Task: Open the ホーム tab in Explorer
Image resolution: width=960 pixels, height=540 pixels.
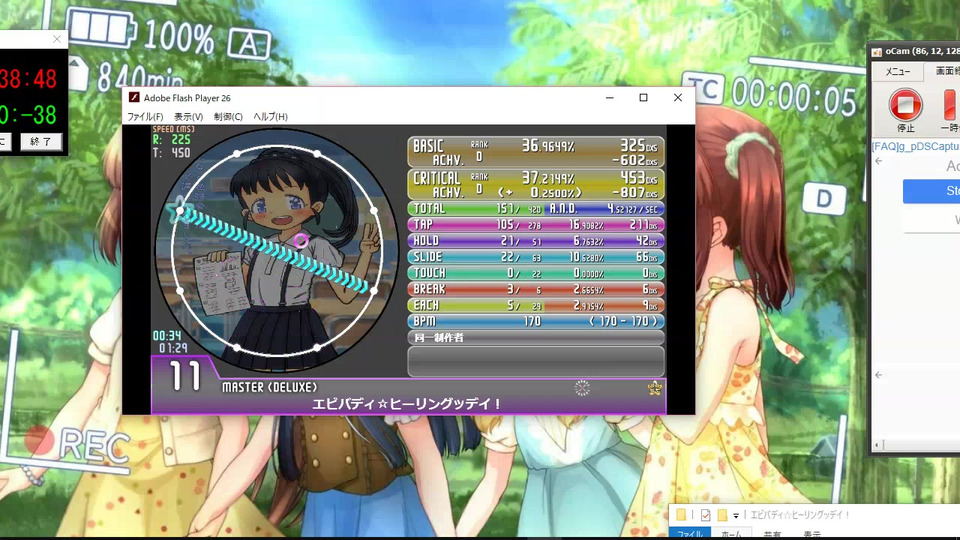Action: 730,534
